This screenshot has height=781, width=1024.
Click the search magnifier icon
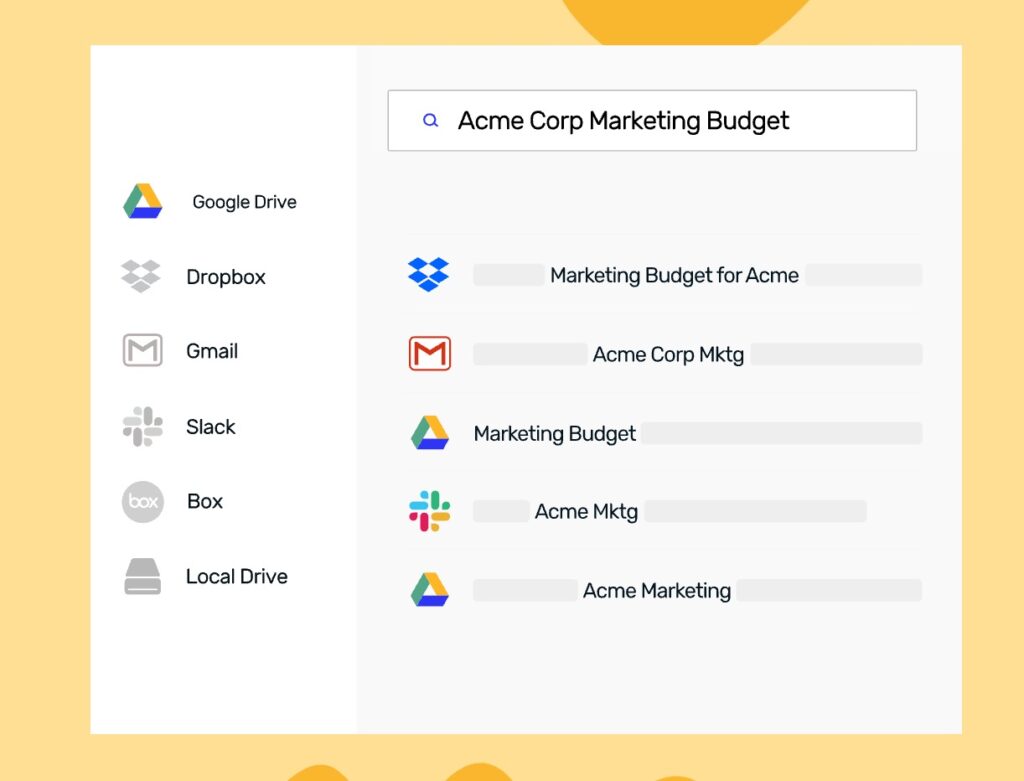430,120
